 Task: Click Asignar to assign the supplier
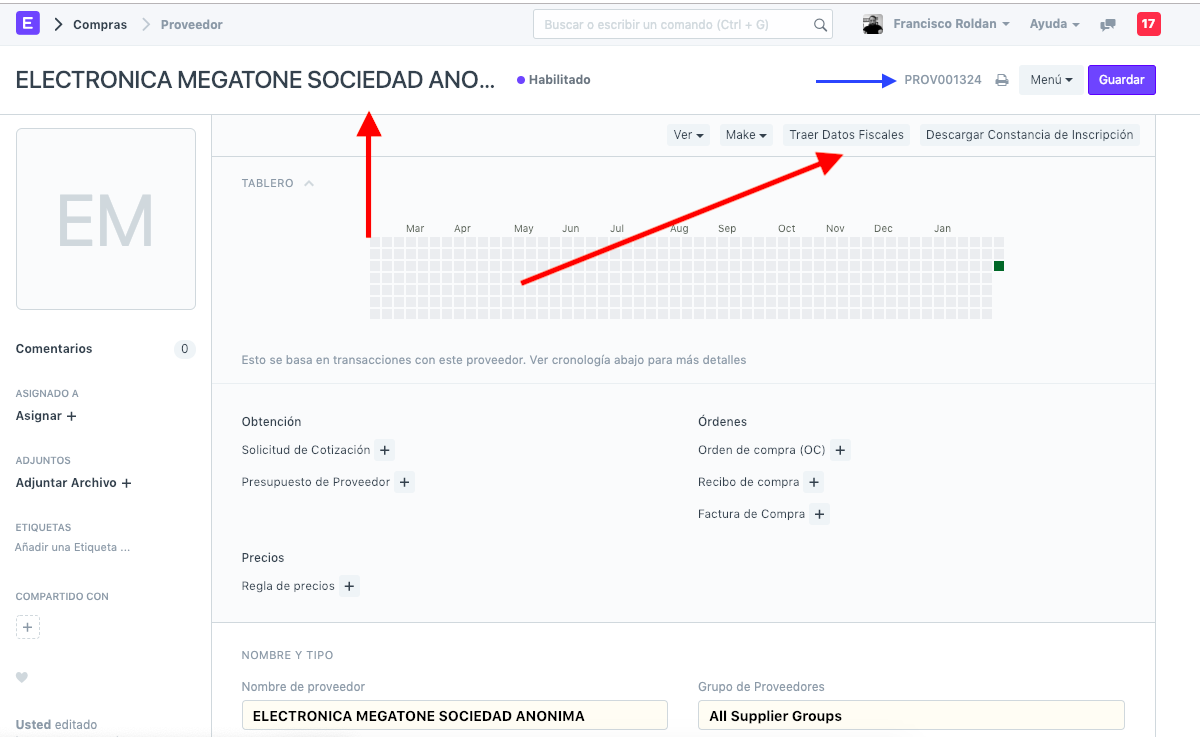pyautogui.click(x=46, y=416)
